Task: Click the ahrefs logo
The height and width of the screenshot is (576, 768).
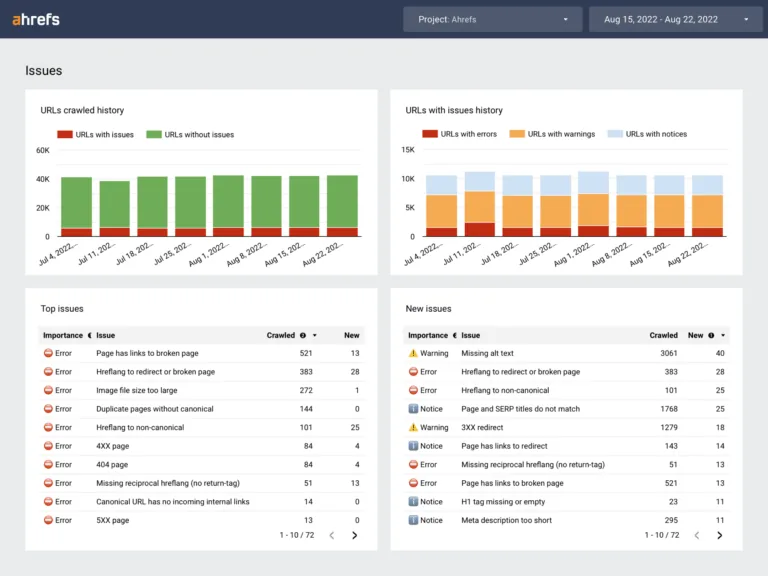Action: point(36,20)
